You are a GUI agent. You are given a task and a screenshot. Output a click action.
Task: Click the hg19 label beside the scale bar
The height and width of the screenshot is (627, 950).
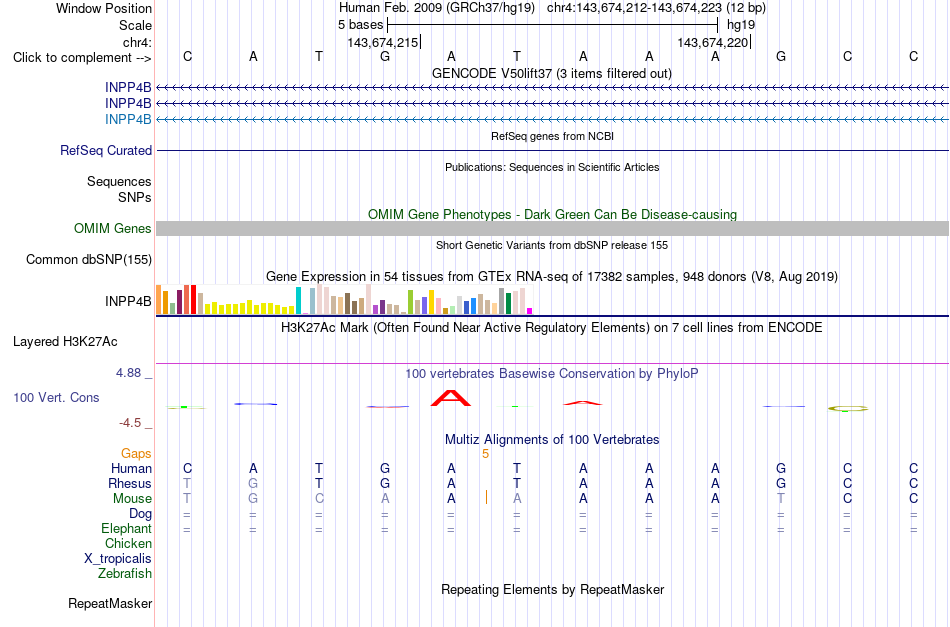click(741, 25)
